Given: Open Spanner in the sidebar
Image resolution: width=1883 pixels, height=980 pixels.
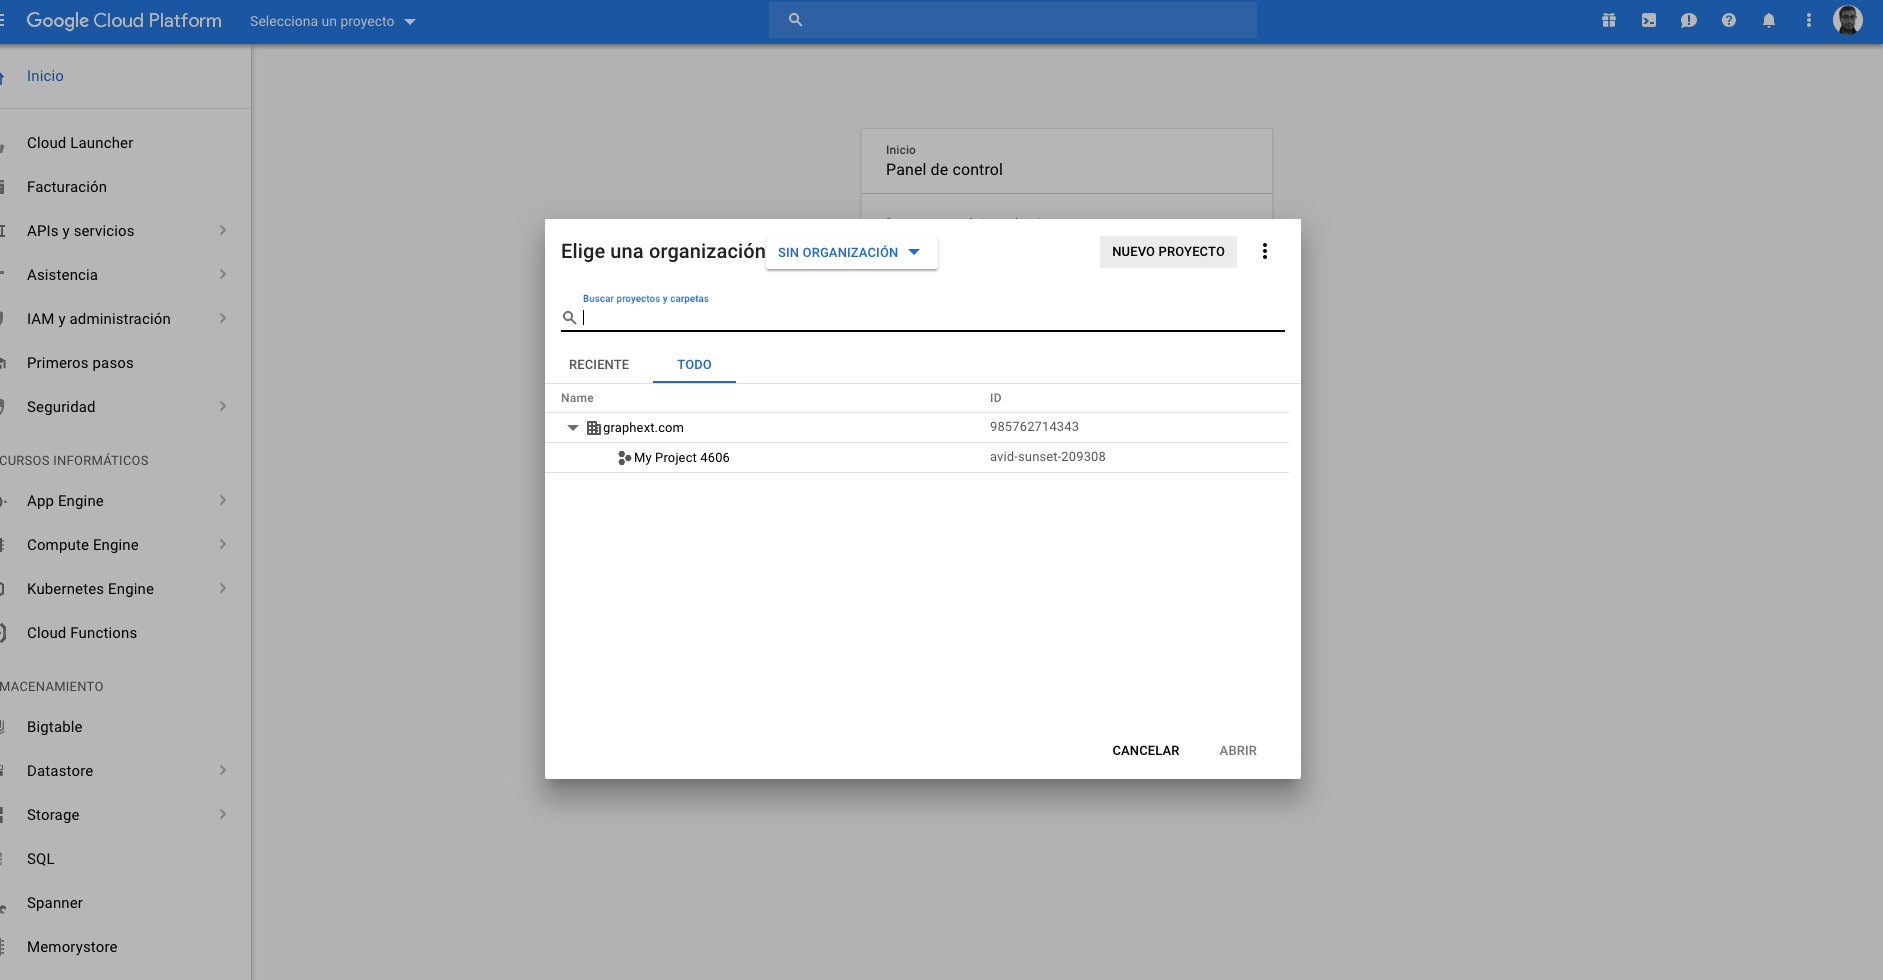Looking at the screenshot, I should click(55, 903).
